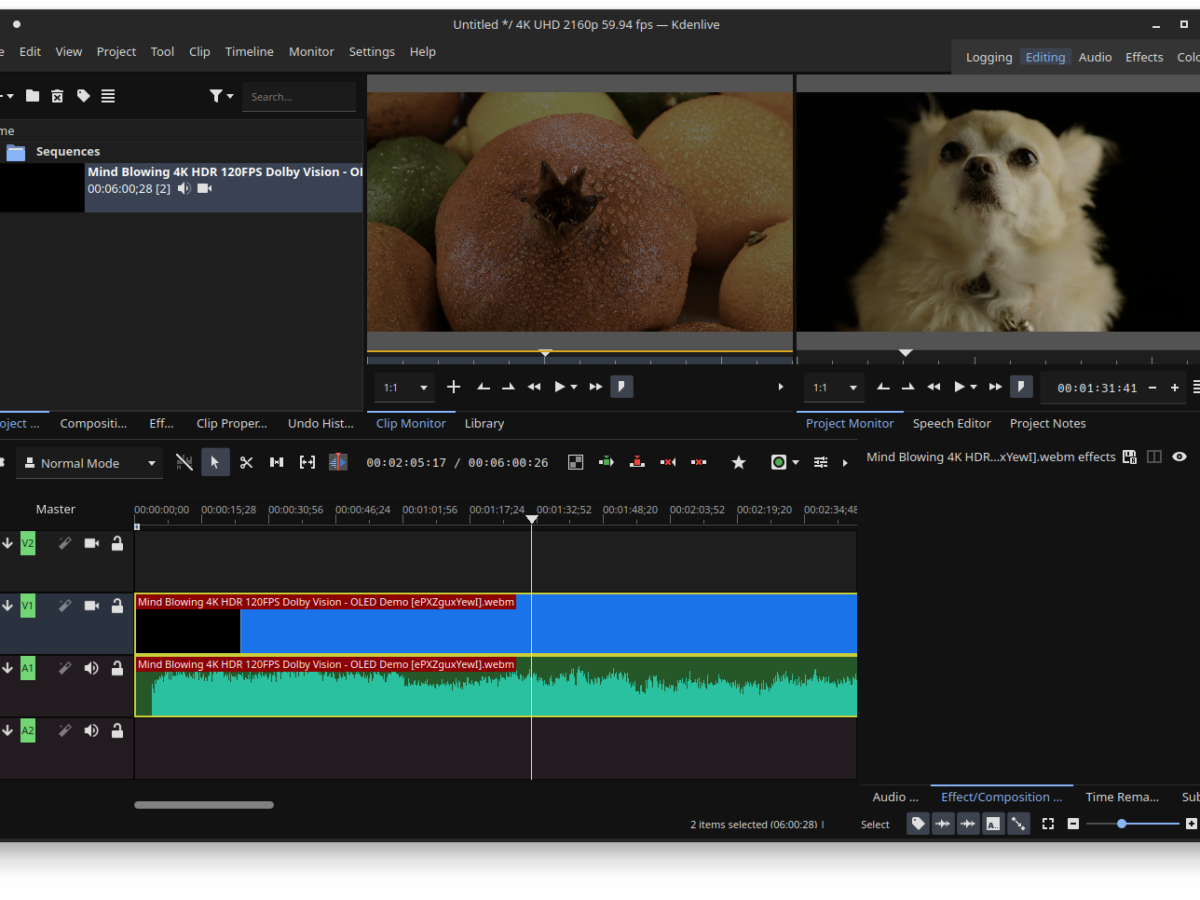Mute the A1 audio track
The width and height of the screenshot is (1200, 900).
[91, 668]
